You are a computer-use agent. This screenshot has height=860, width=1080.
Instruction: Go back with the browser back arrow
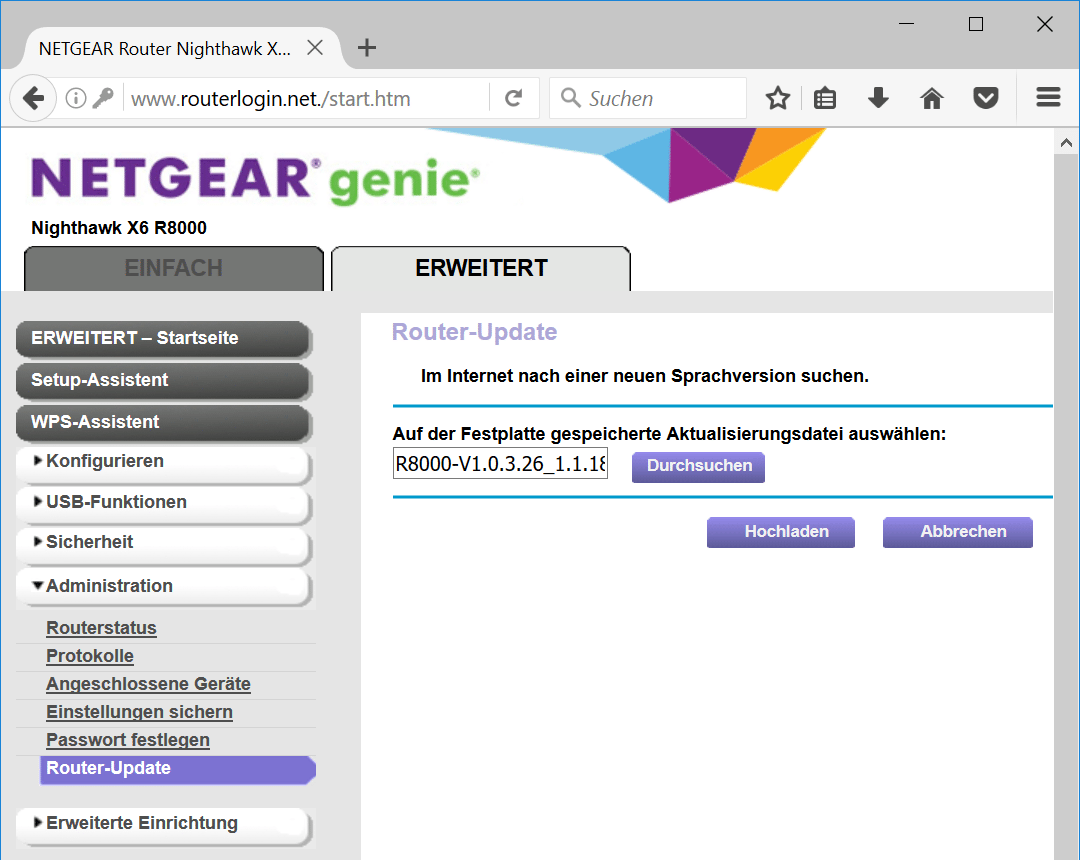33,98
